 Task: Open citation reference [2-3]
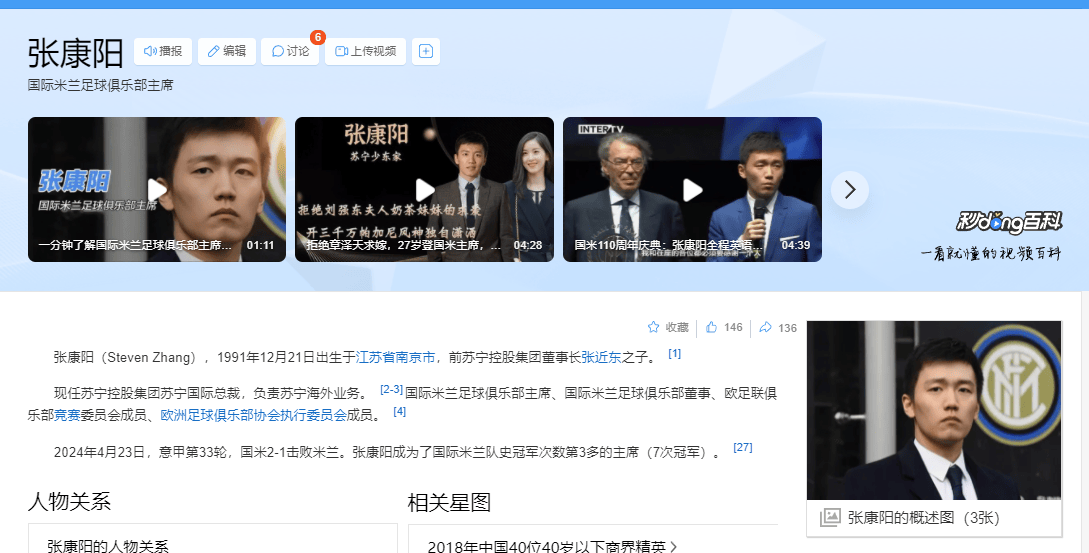coord(392,390)
